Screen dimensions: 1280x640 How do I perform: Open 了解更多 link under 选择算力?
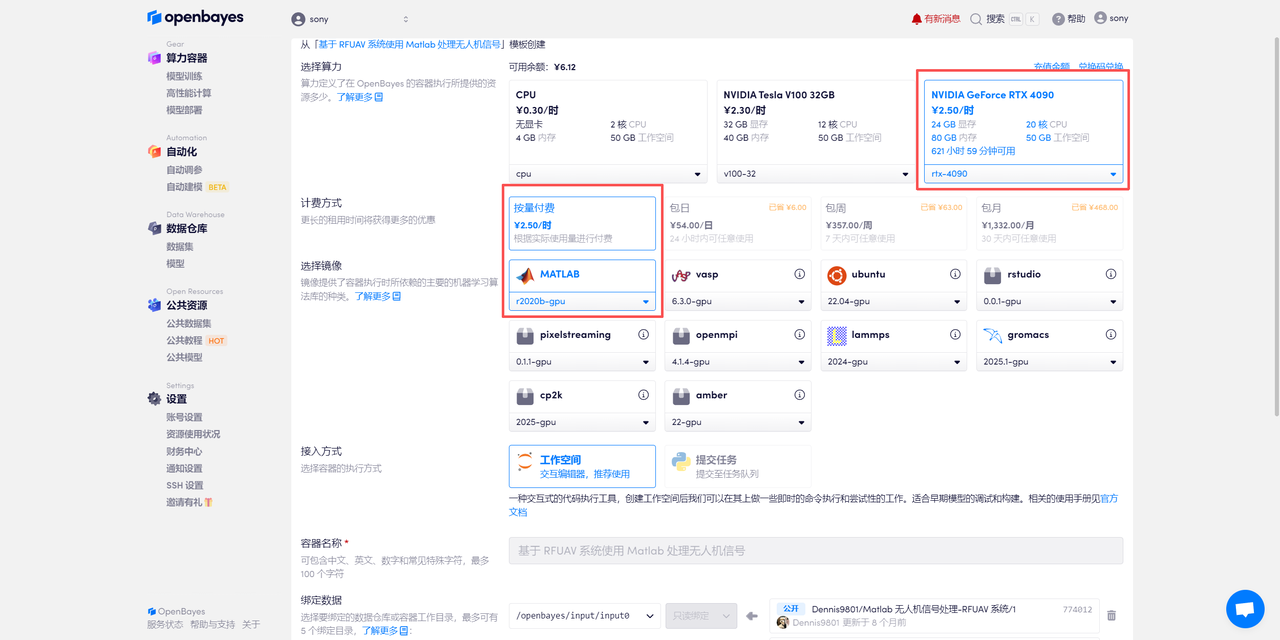359,97
